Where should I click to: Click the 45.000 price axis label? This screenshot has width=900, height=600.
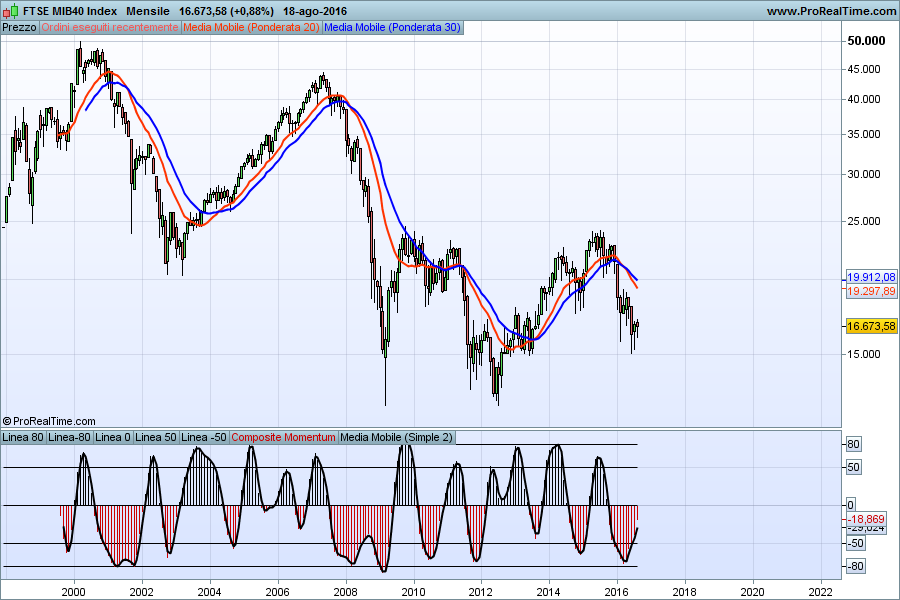(x=864, y=69)
